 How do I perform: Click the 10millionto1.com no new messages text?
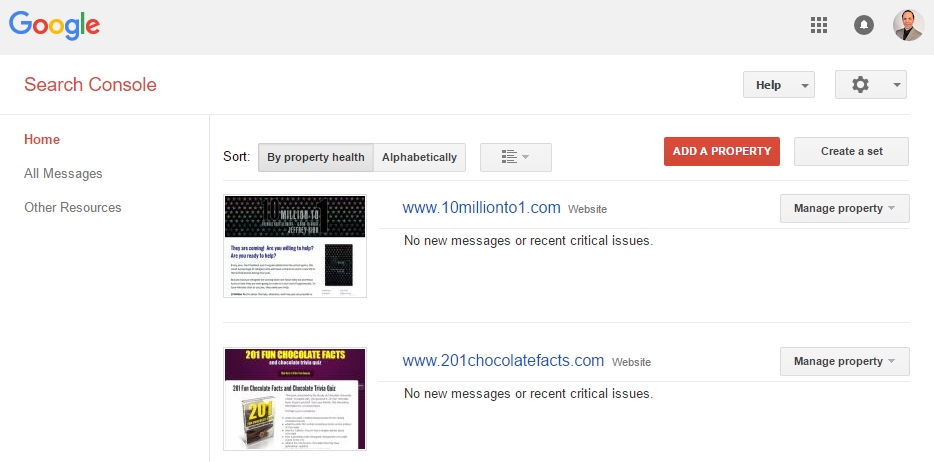(x=528, y=241)
